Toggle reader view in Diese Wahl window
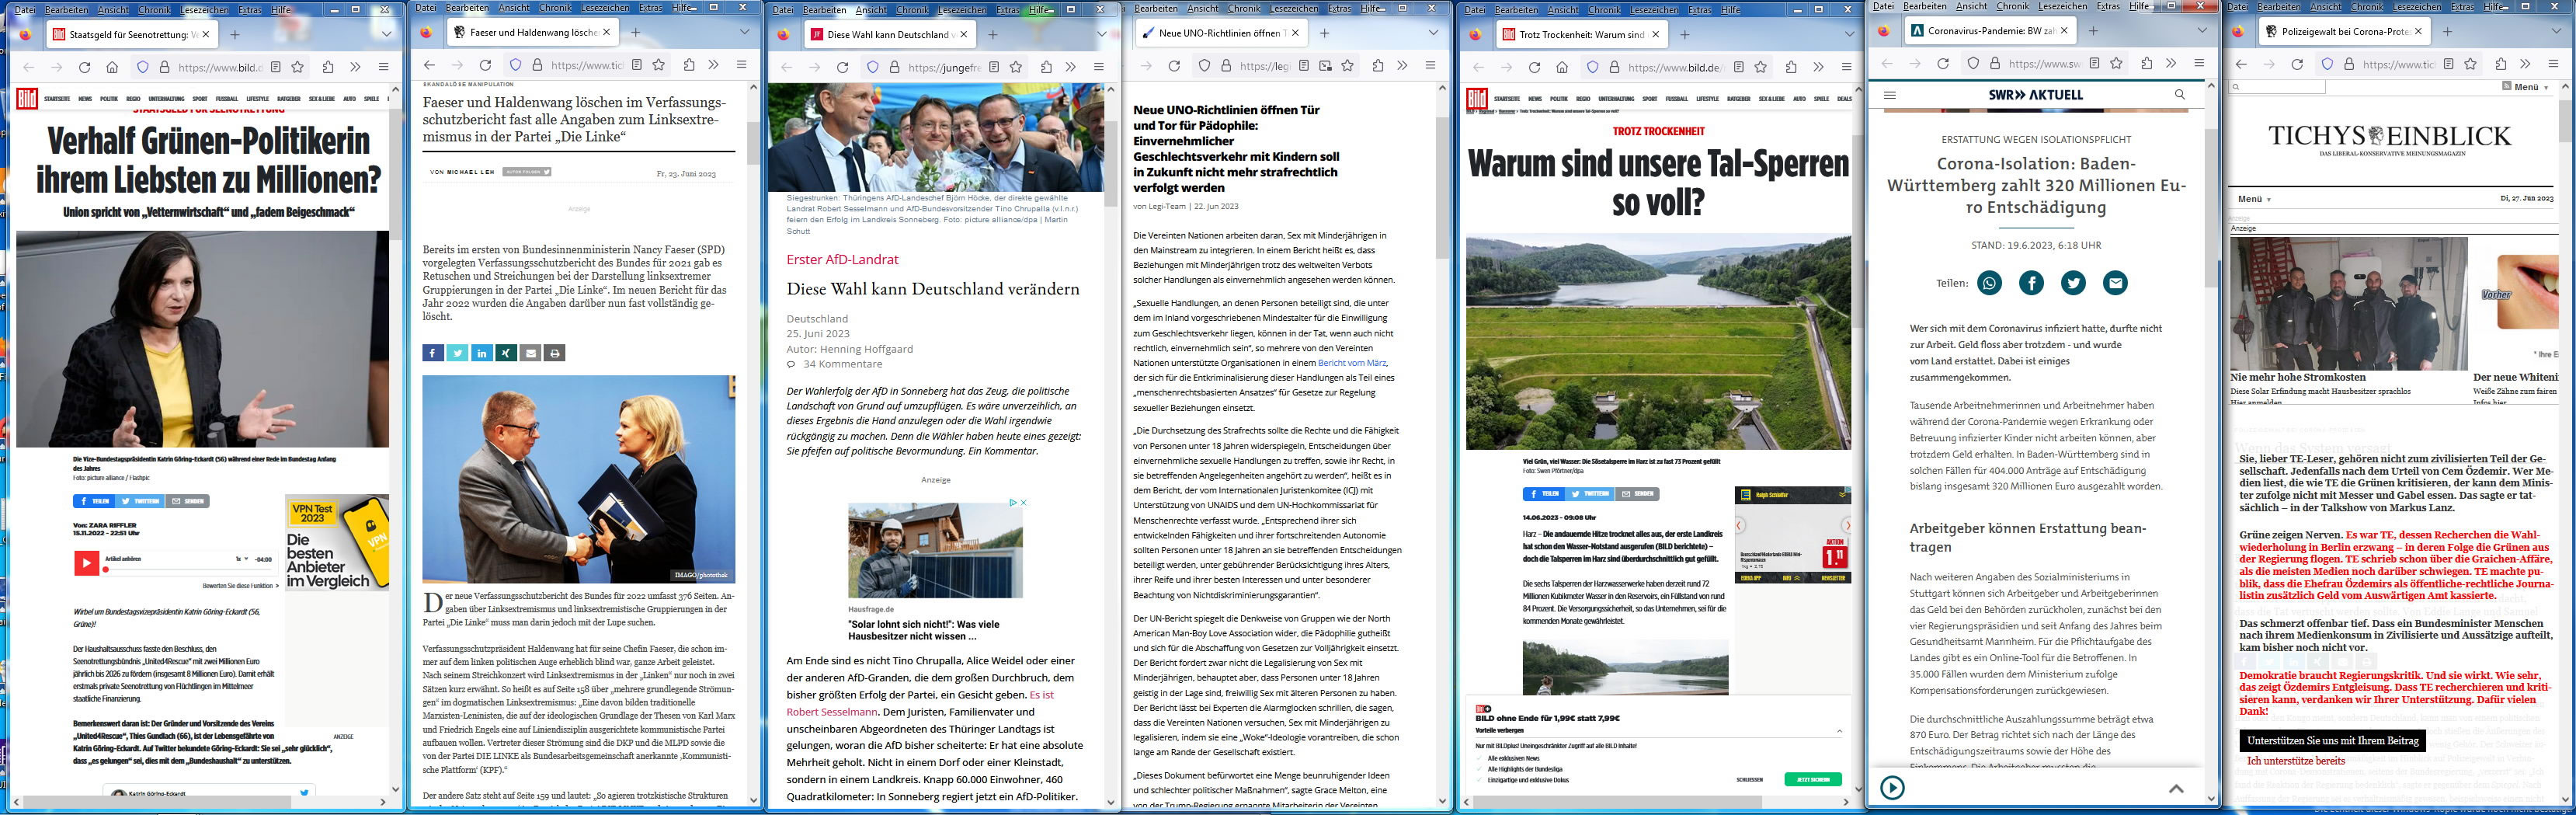 point(993,67)
